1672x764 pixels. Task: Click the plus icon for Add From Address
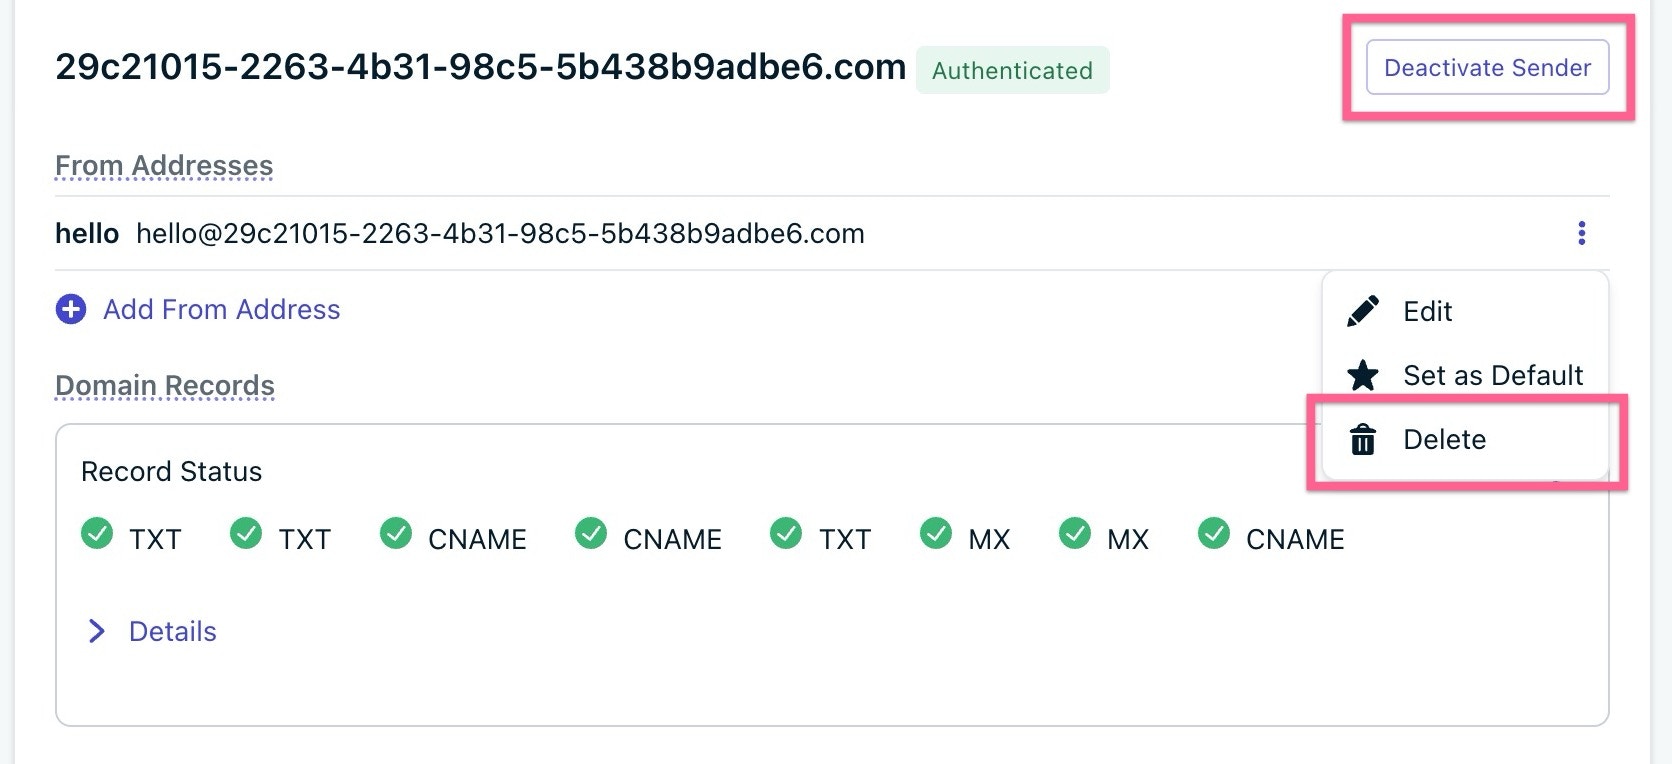click(70, 309)
